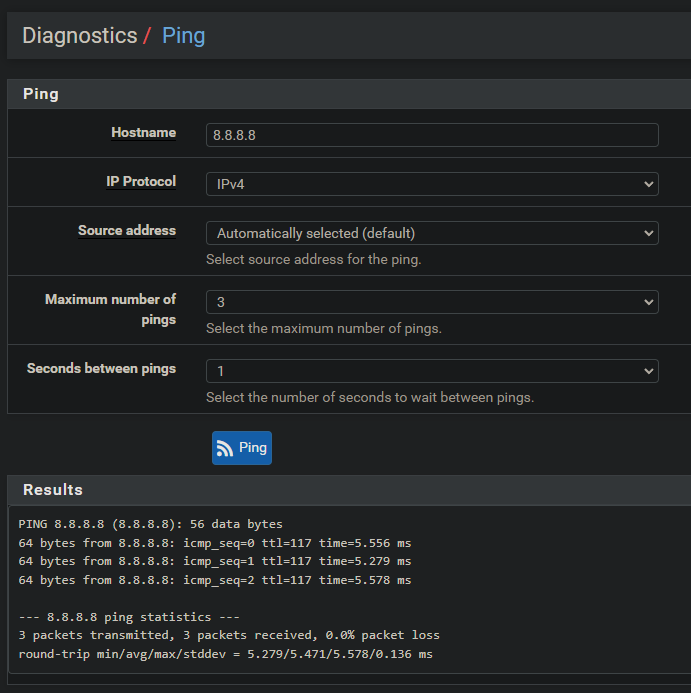Open the Seconds between pings dropdown
691x693 pixels.
coord(432,371)
